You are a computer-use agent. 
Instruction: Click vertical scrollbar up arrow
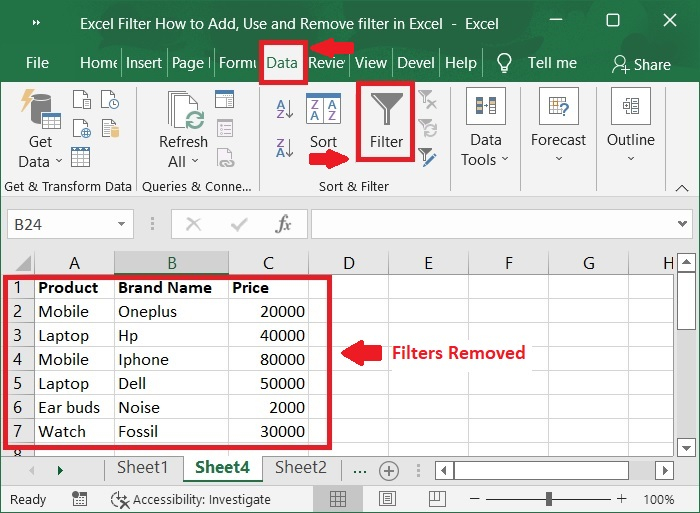[x=686, y=262]
